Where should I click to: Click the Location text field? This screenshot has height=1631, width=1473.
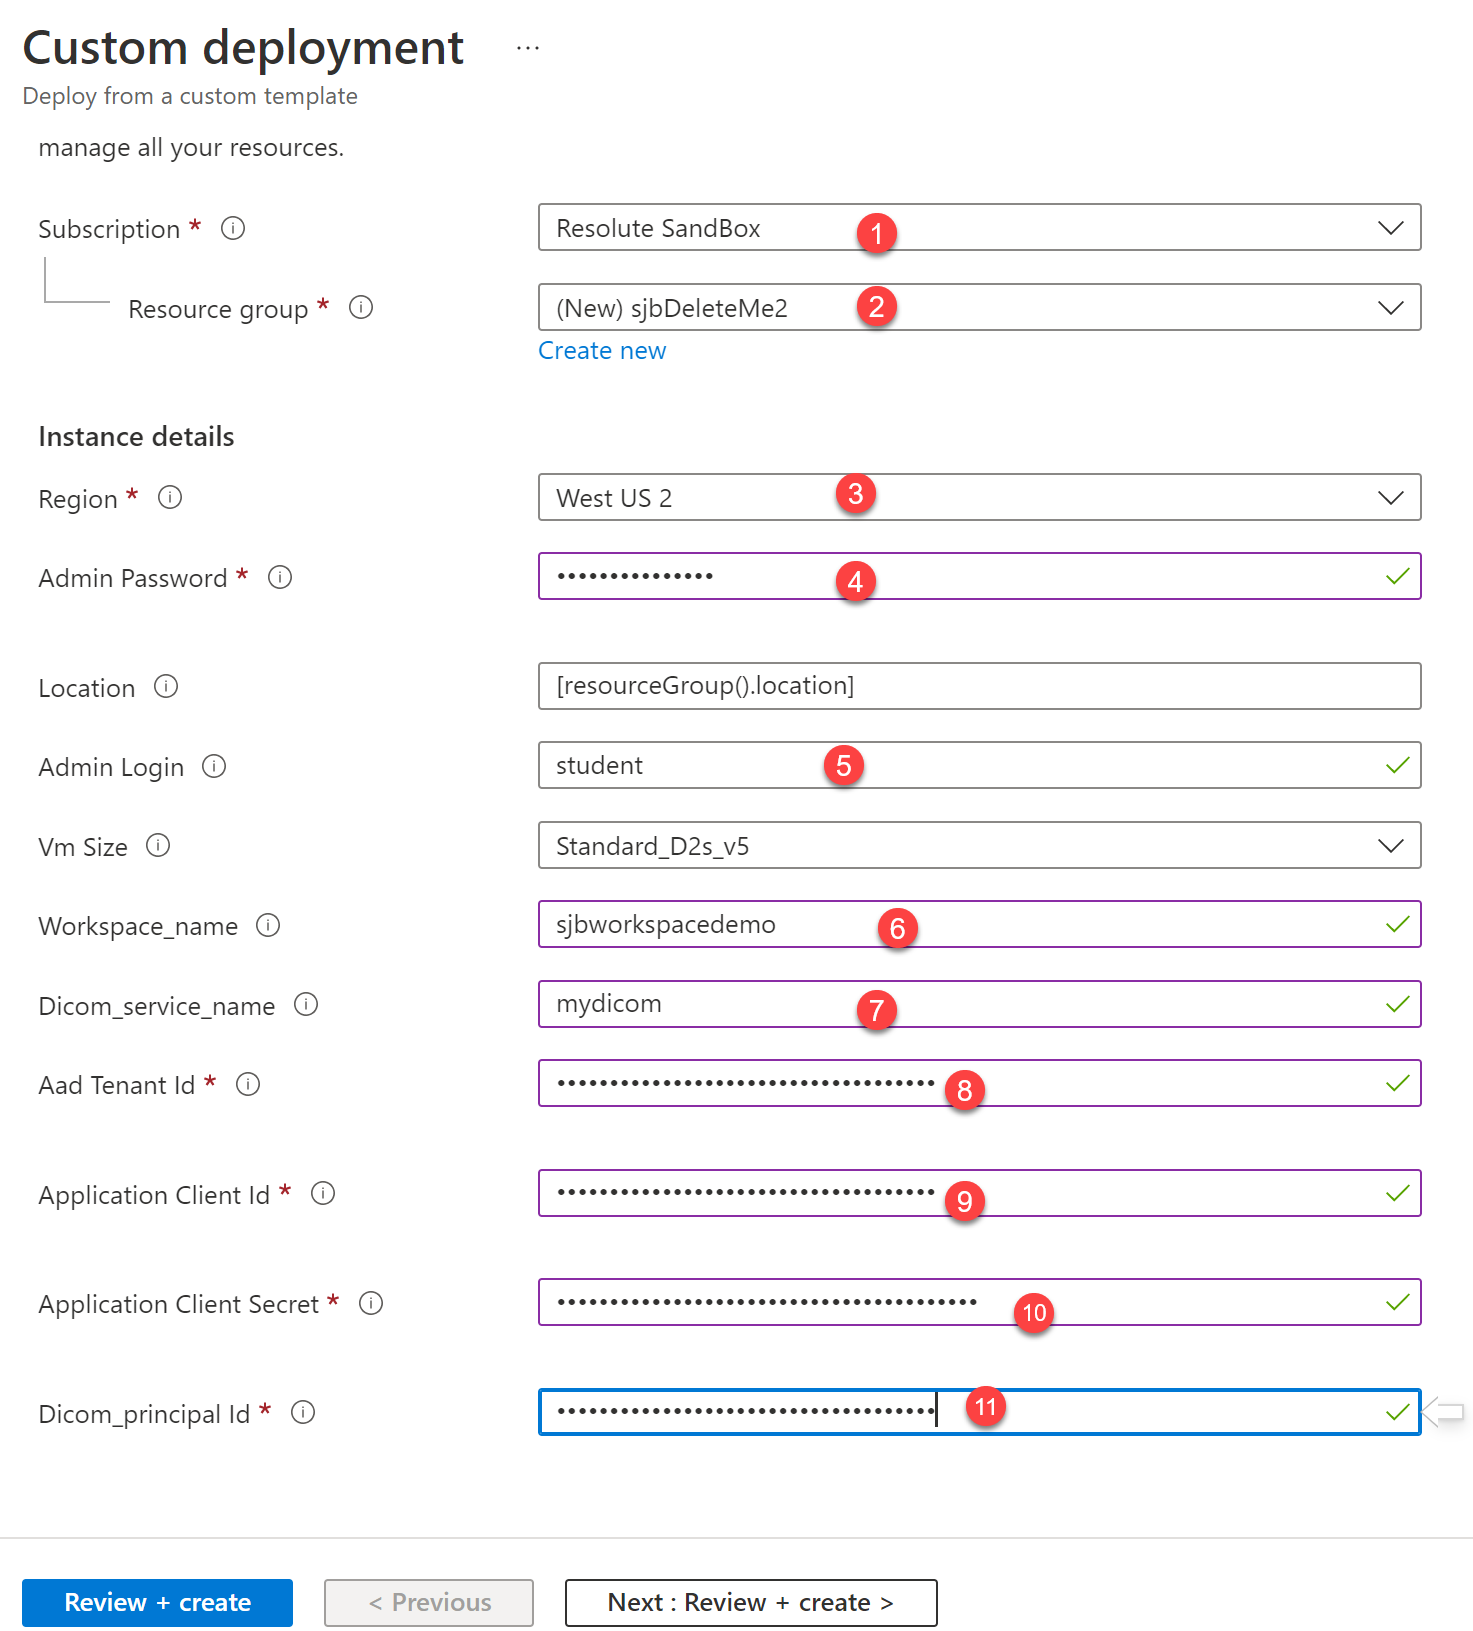click(x=978, y=686)
